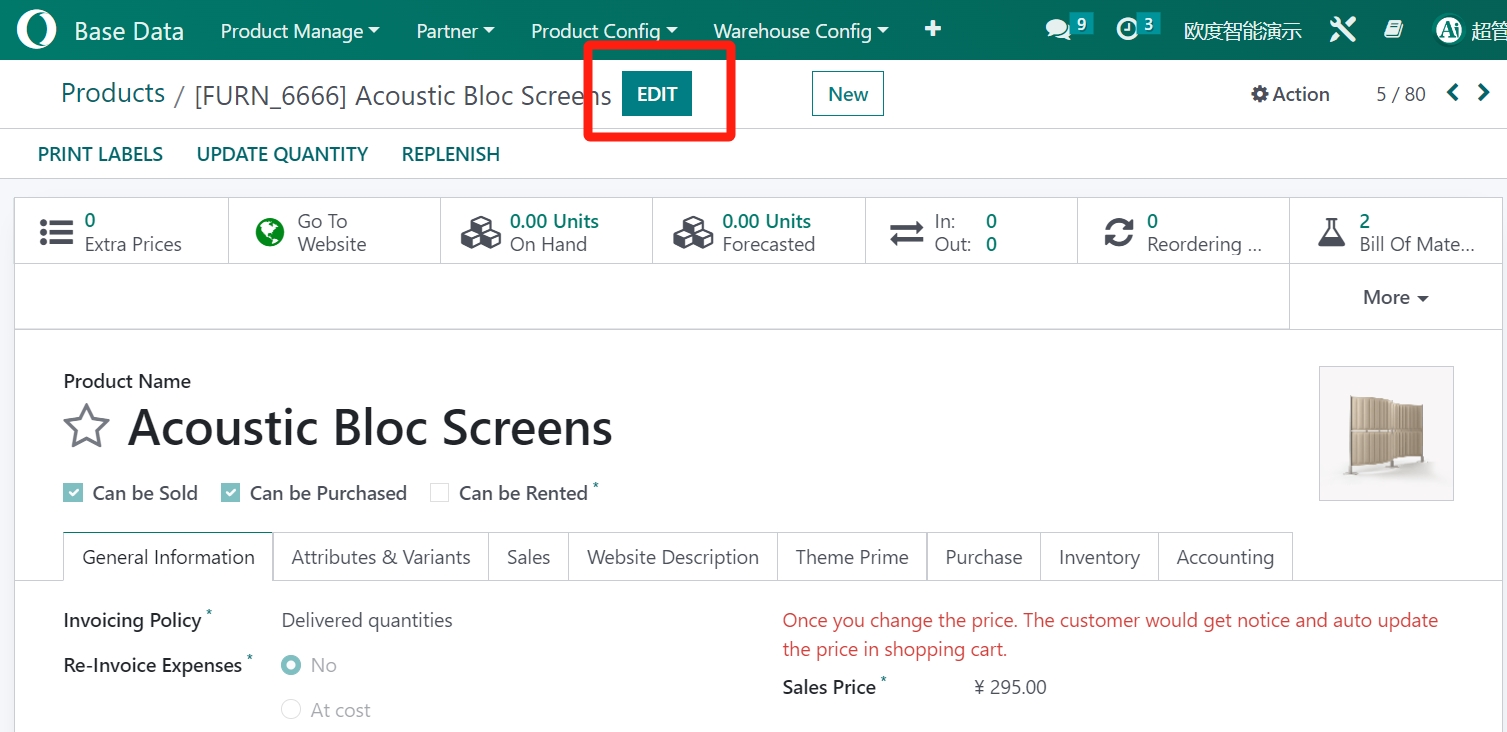Toggle the Can be Purchased checkbox
Screen dimensions: 1507x732
231,493
